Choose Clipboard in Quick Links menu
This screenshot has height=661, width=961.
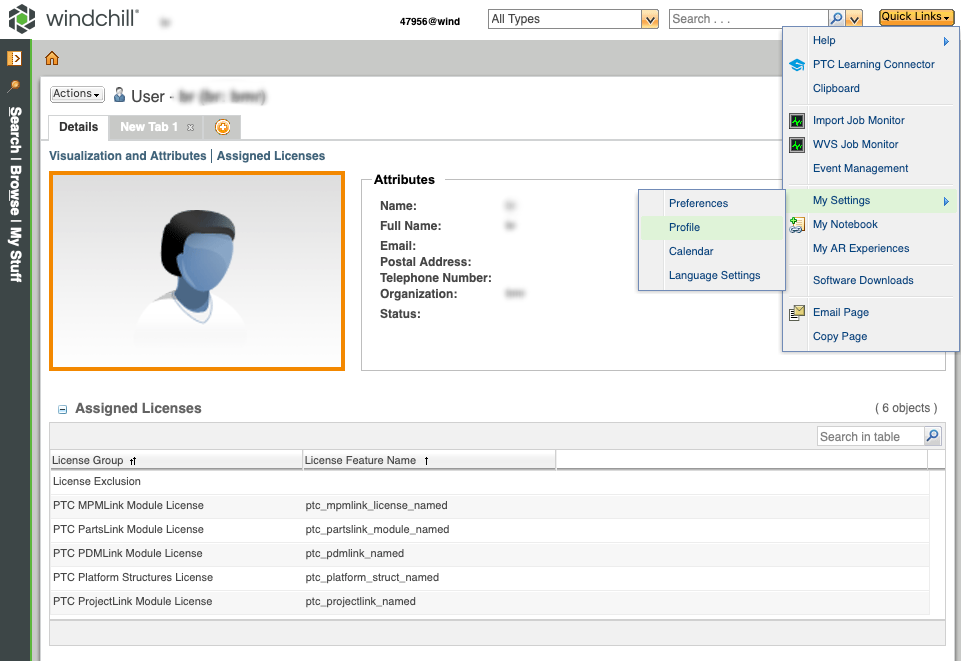[835, 88]
